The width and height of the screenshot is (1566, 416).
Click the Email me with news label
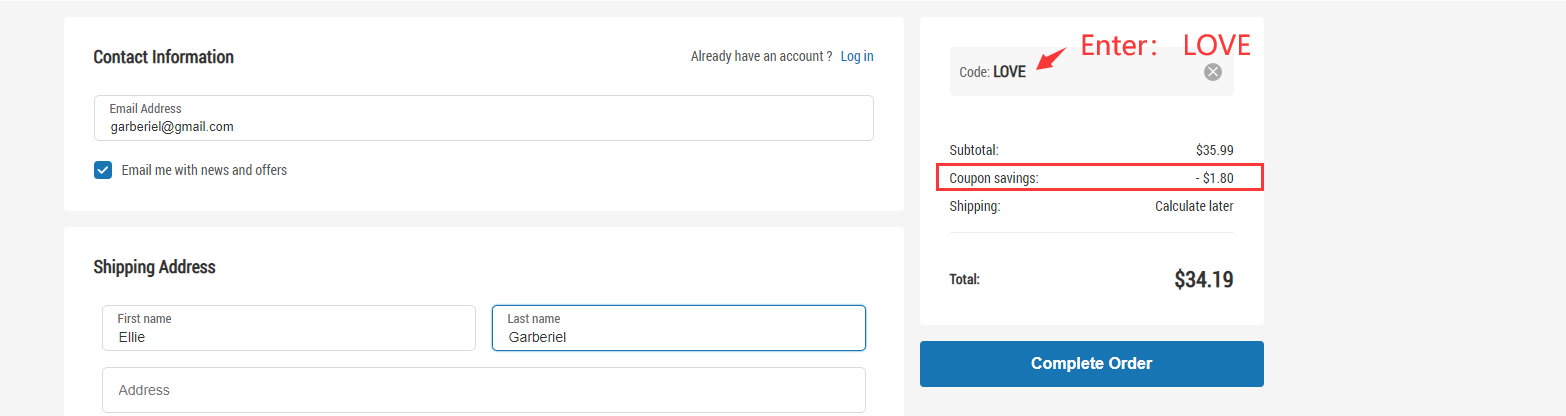click(x=204, y=170)
